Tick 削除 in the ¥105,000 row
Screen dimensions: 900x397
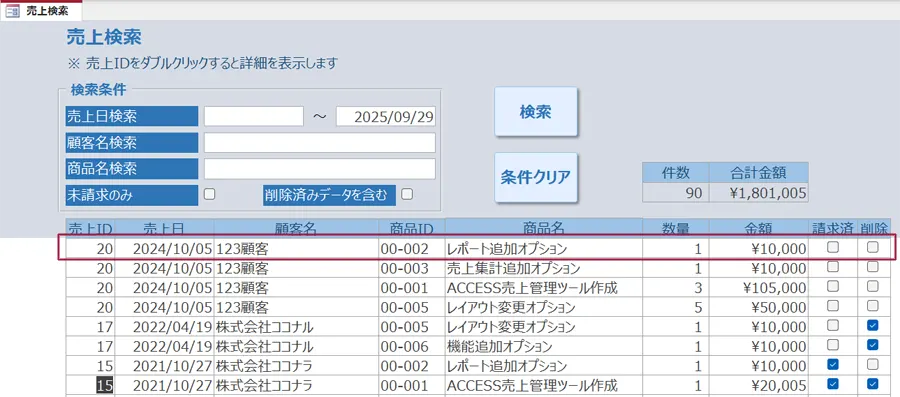[872, 286]
